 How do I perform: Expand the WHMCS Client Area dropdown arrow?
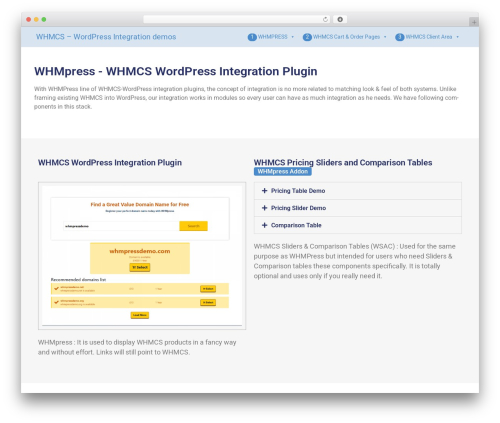pyautogui.click(x=457, y=37)
